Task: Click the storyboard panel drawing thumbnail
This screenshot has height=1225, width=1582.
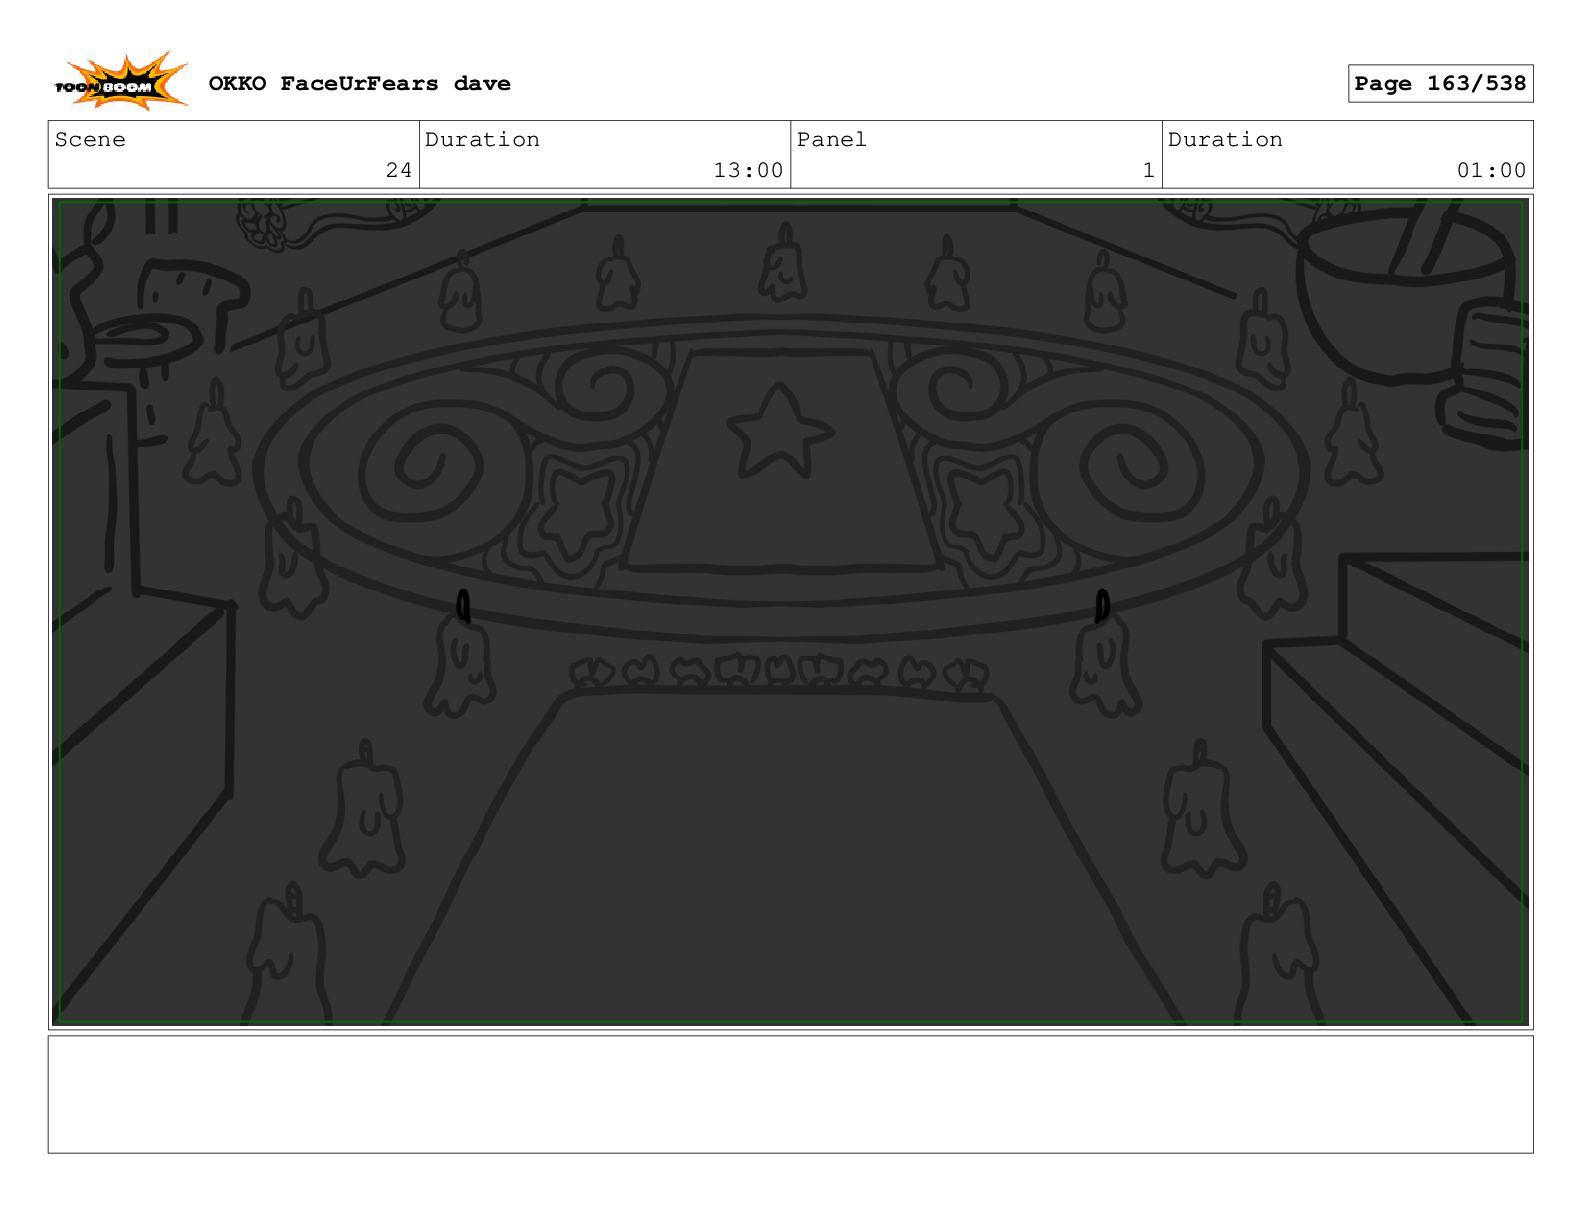Action: (790, 612)
